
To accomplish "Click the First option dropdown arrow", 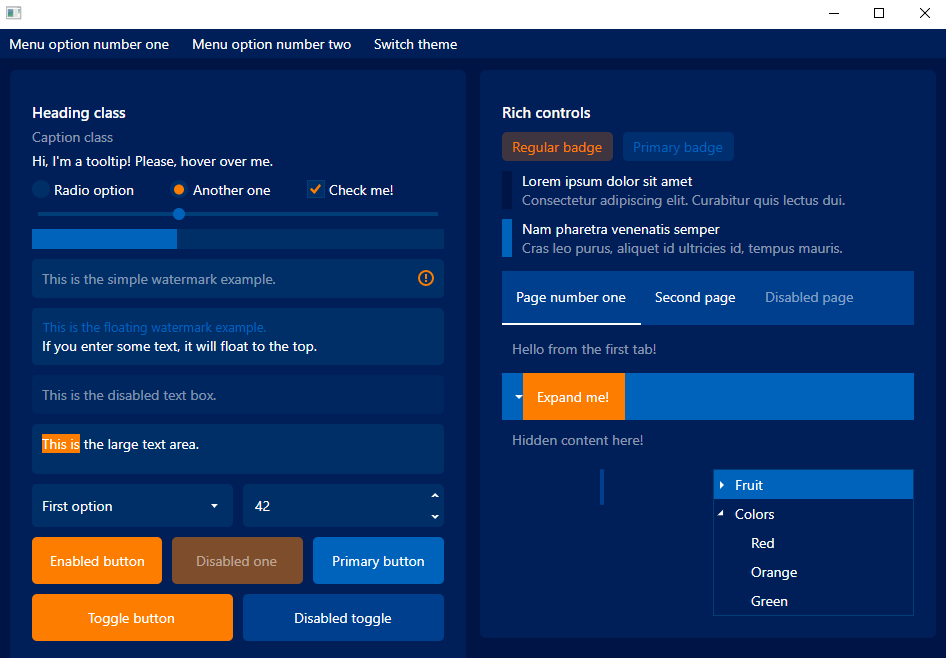I will point(214,506).
